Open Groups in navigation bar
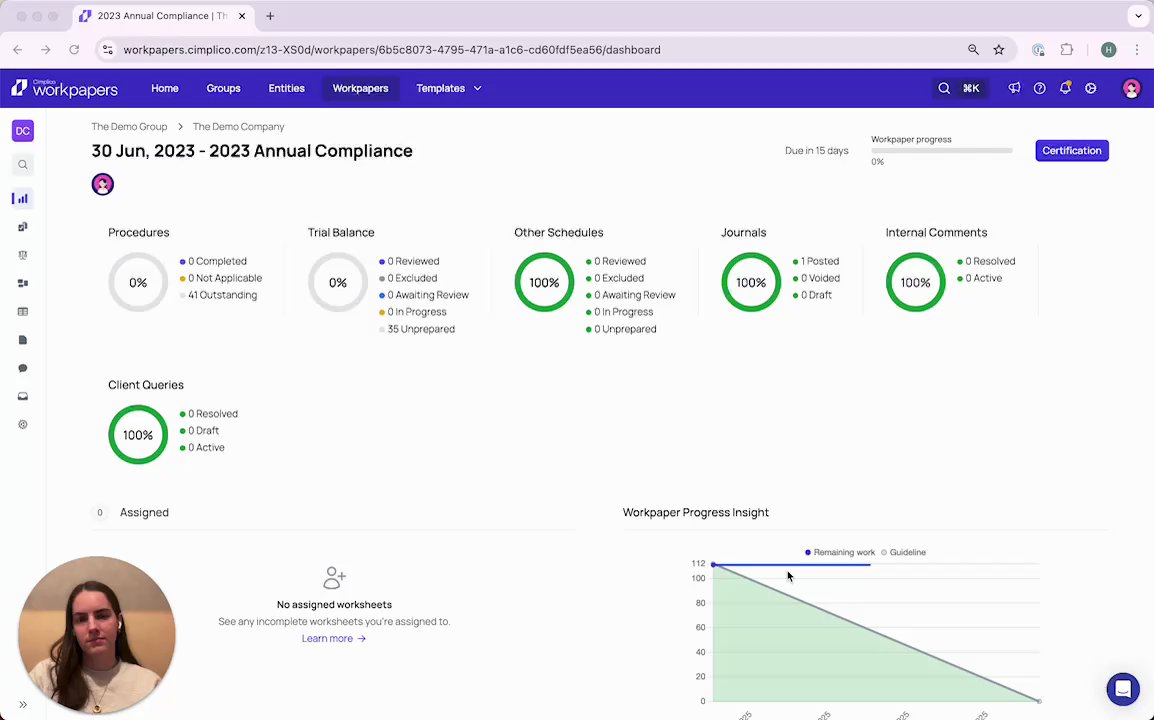1154x720 pixels. pos(223,88)
